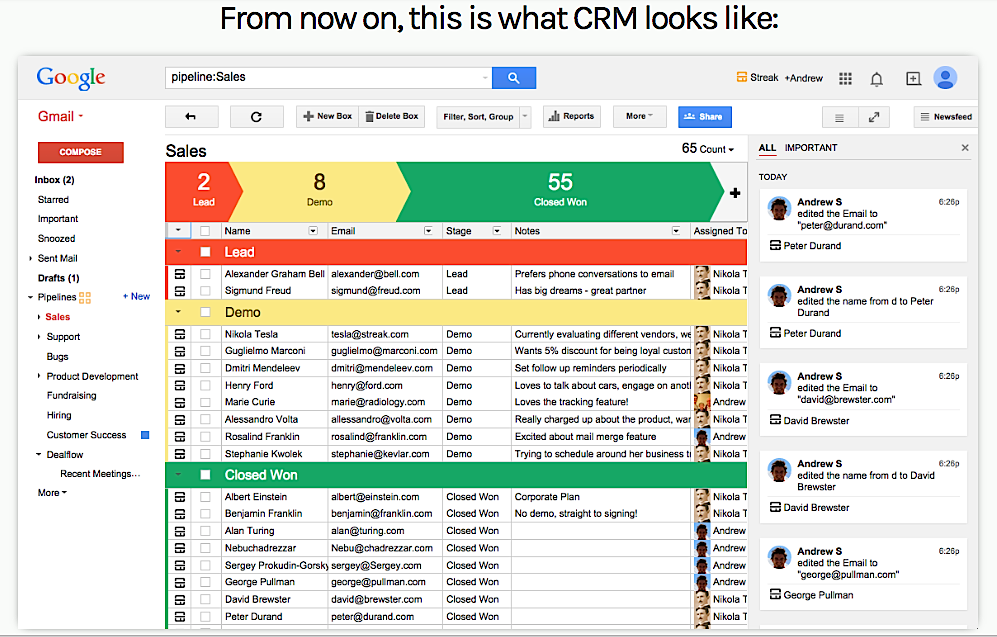This screenshot has height=637, width=997.
Task: Open the box icon for Rosalind Franklin row
Action: coord(180,437)
